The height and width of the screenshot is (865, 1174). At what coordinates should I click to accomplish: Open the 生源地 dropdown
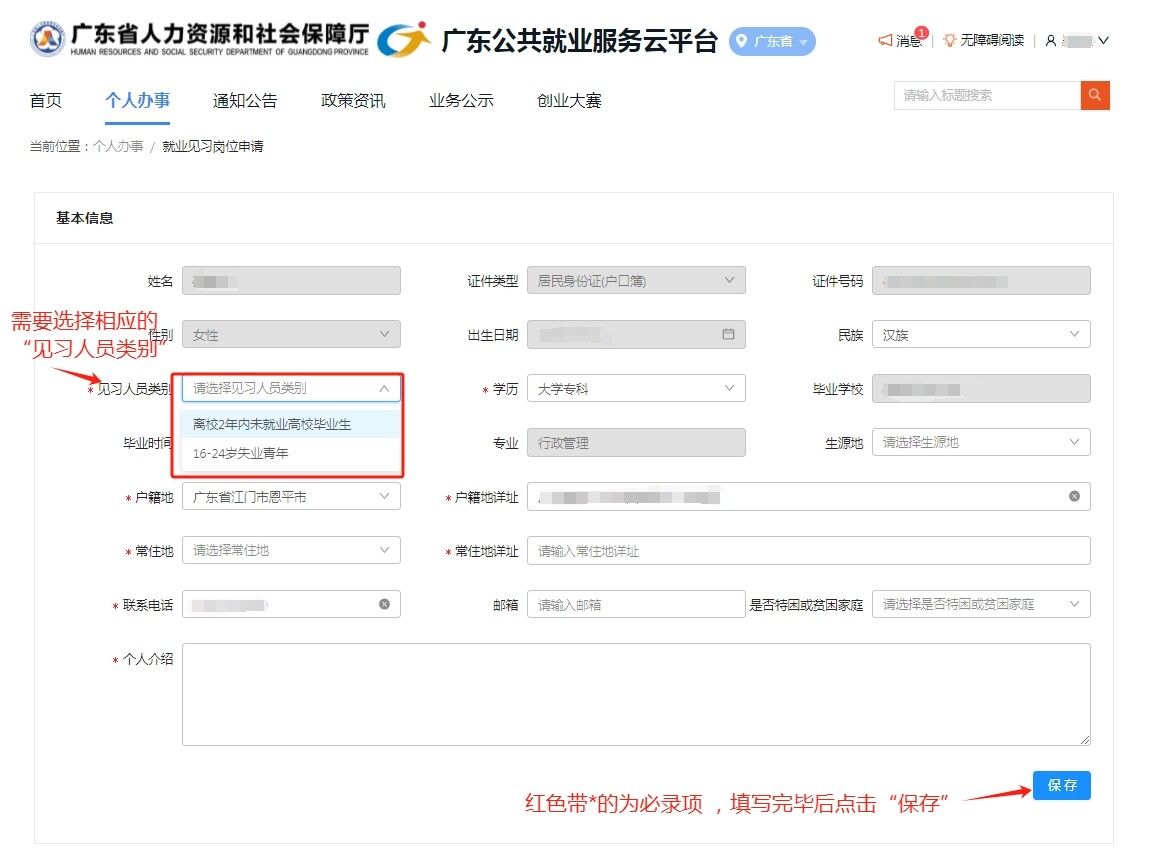coord(980,442)
